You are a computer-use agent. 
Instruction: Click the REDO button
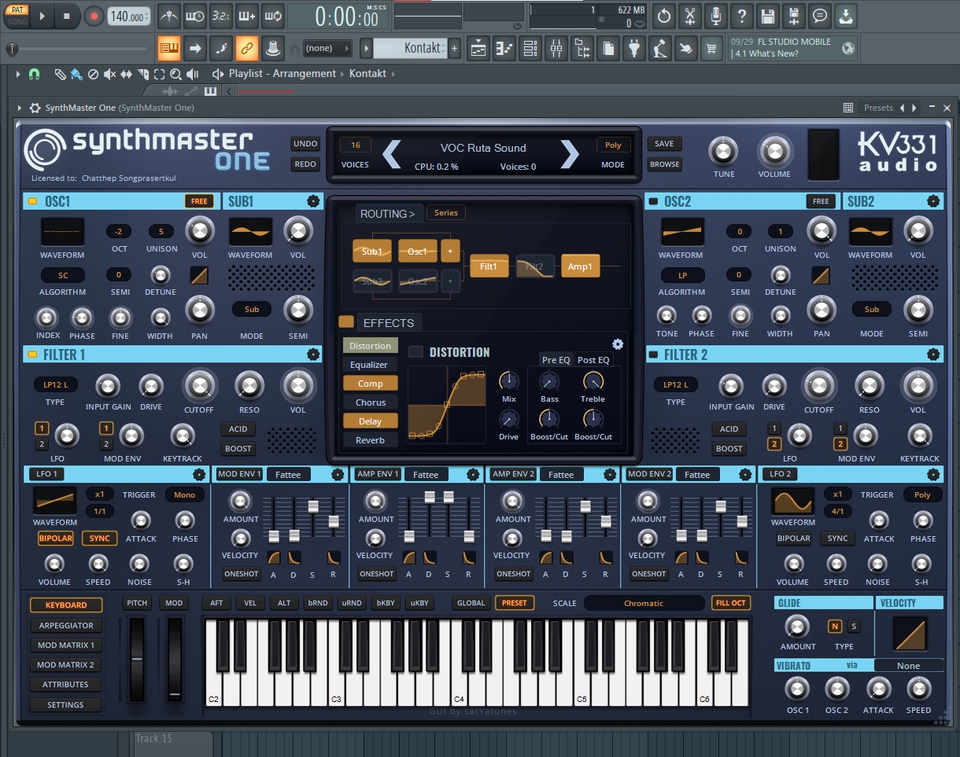tap(305, 164)
